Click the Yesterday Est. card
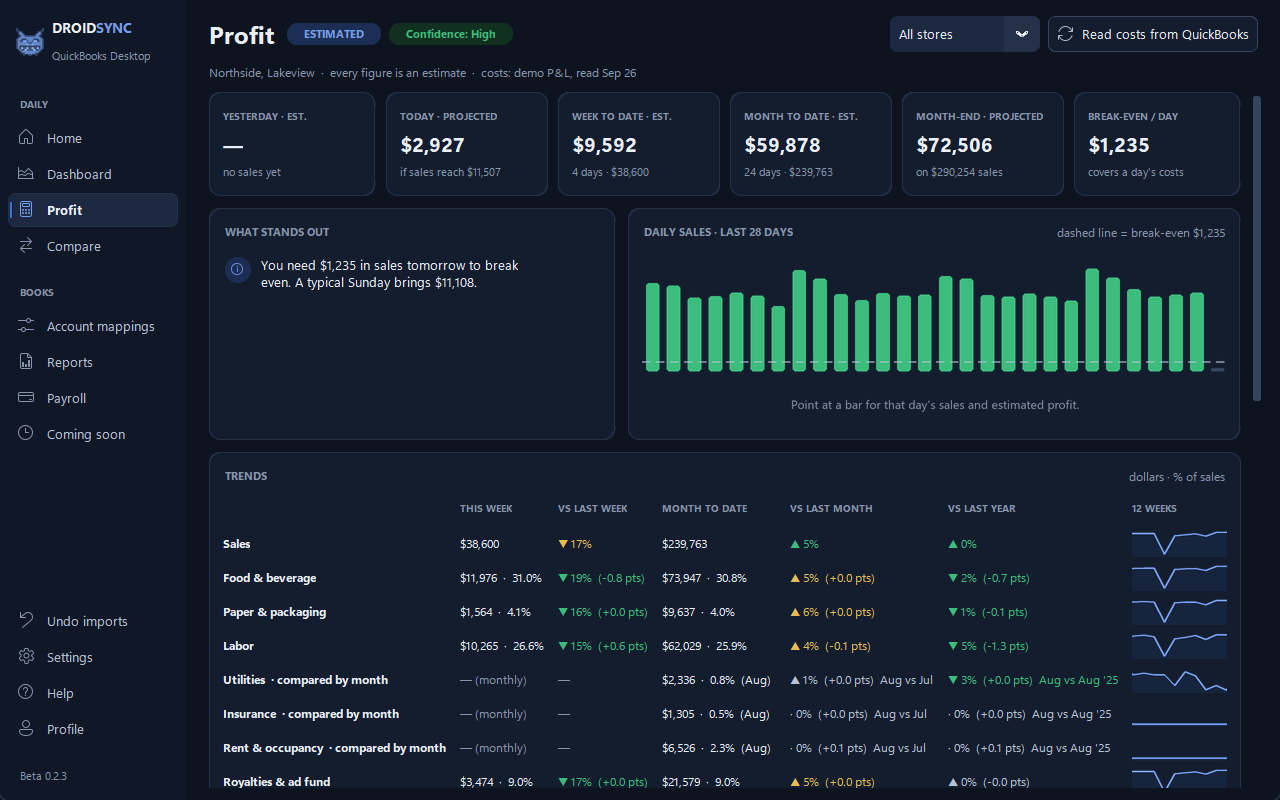 (x=292, y=144)
